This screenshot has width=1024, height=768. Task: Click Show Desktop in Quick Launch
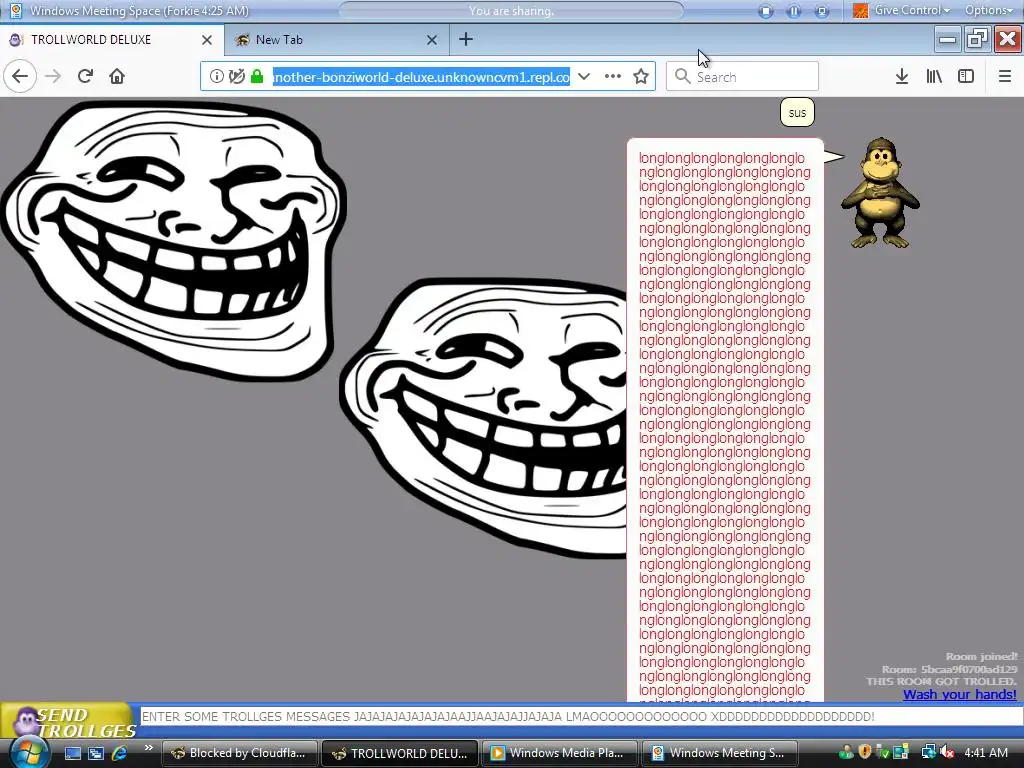coord(72,753)
